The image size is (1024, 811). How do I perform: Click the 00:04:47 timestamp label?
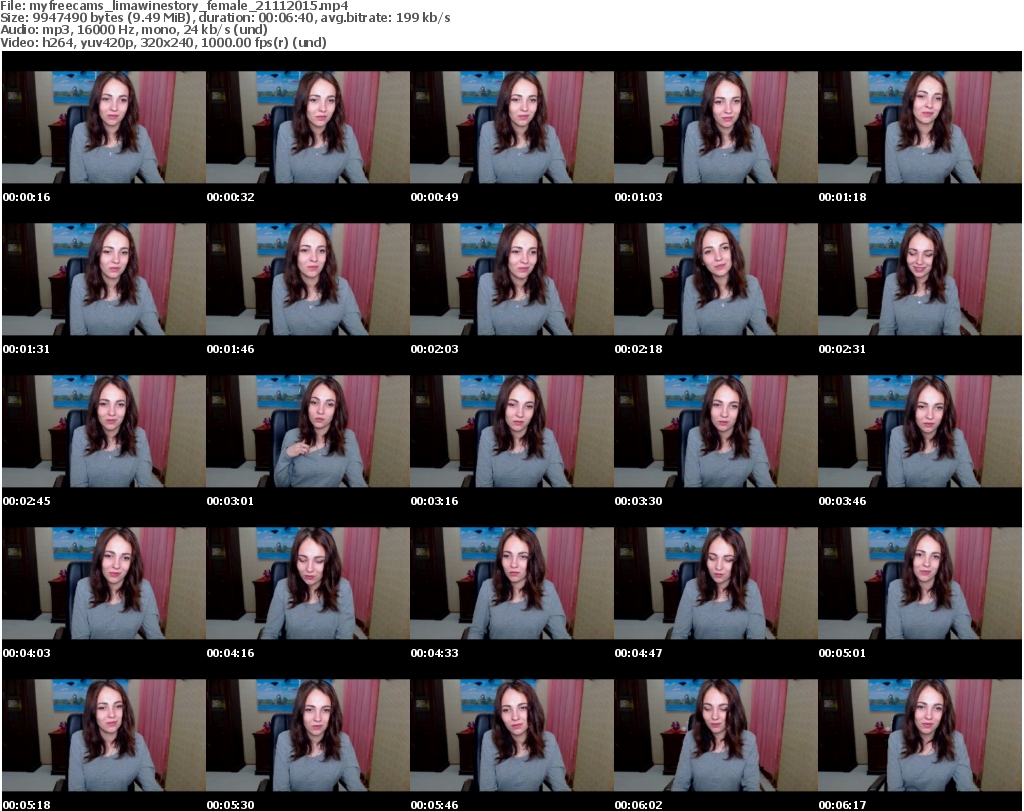click(639, 654)
